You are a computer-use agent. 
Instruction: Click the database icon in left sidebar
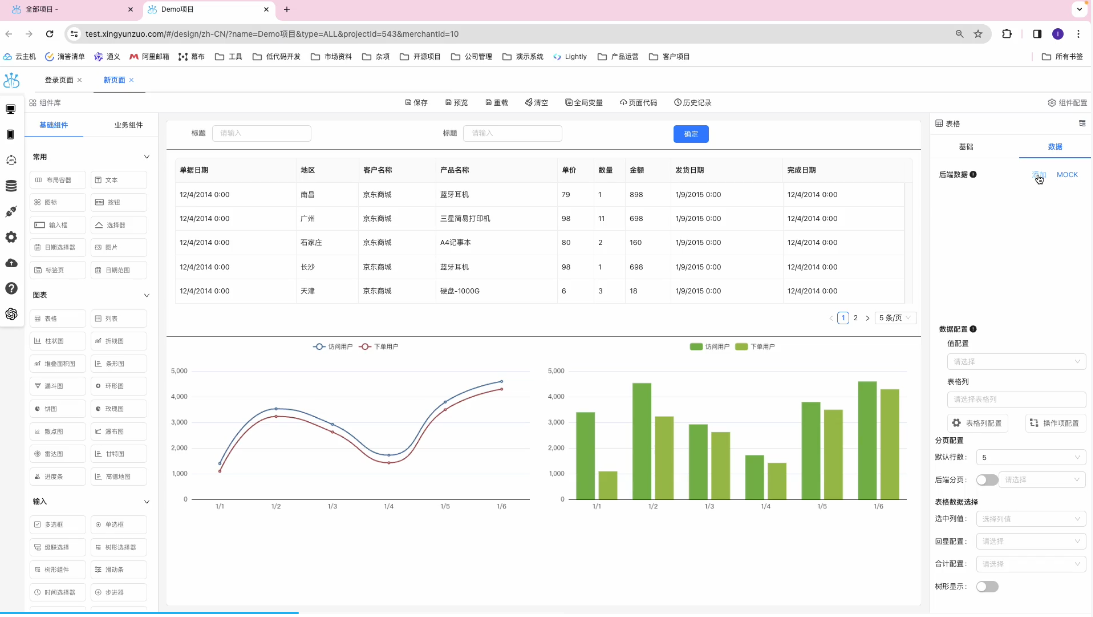tap(11, 185)
